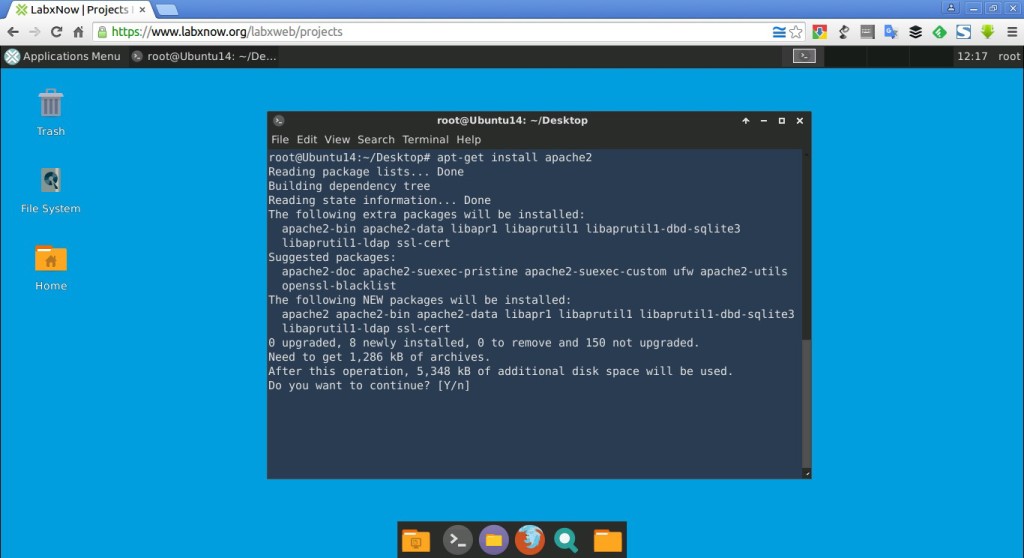1024x558 pixels.
Task: Click the 'Reading package lists... Done' line
Action: point(366,172)
